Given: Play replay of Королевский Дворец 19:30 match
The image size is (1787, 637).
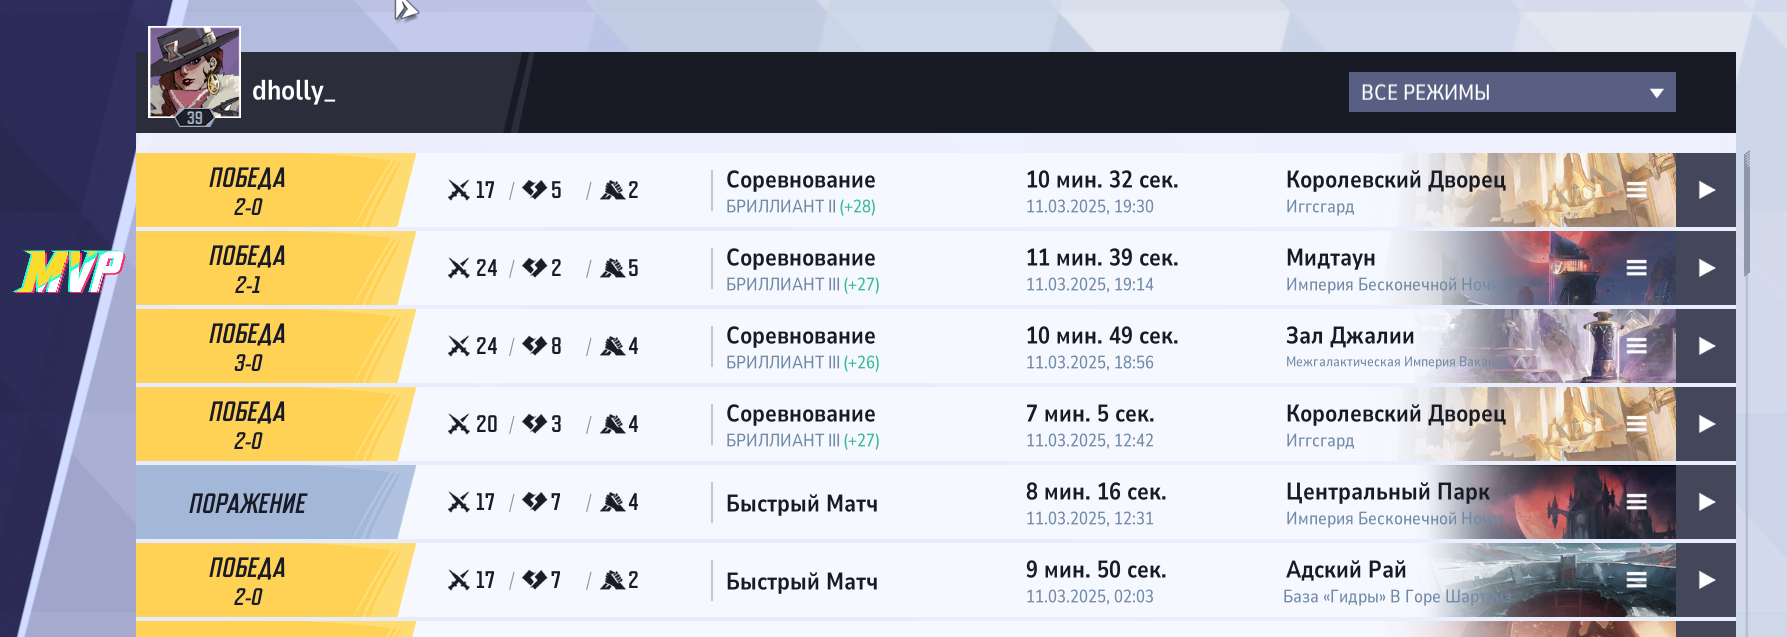Looking at the screenshot, I should 1706,190.
